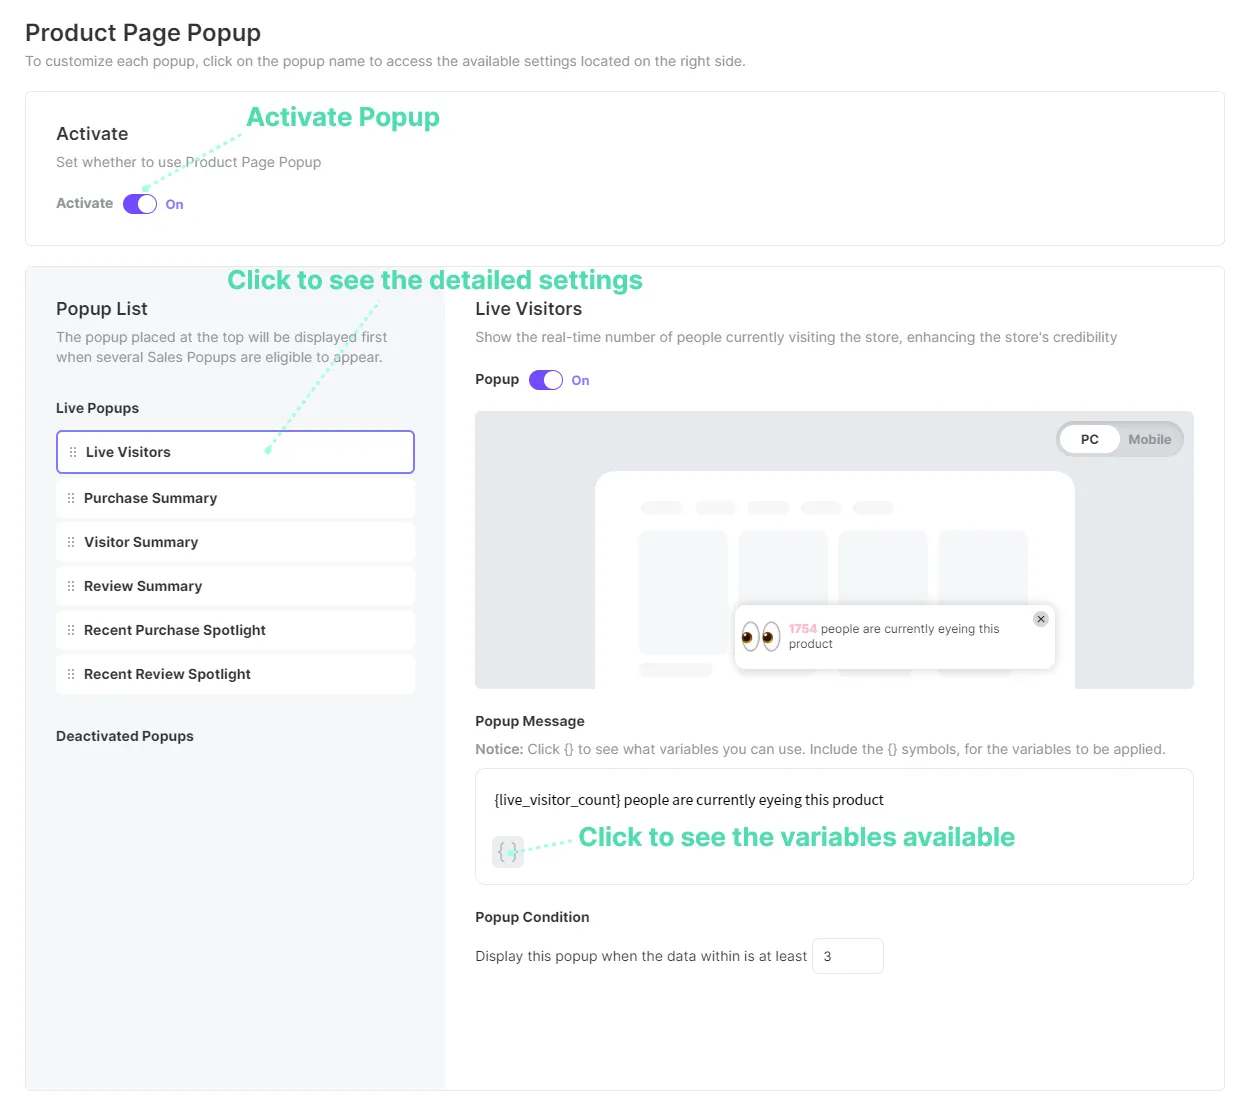Click drag handle for Recent Purchase Spotlight
This screenshot has height=1119, width=1258.
click(71, 630)
